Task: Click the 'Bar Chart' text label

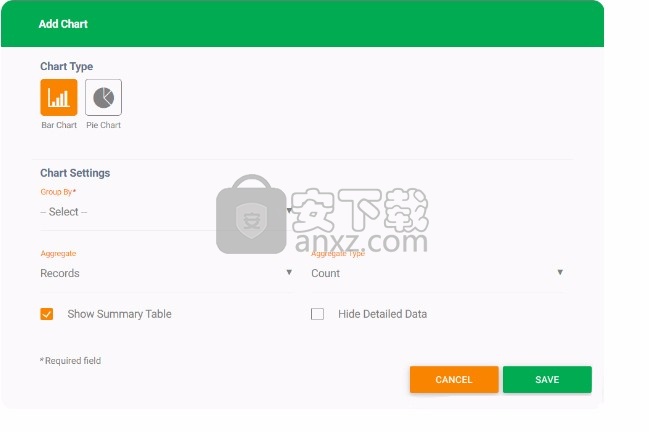Action: pyautogui.click(x=59, y=125)
